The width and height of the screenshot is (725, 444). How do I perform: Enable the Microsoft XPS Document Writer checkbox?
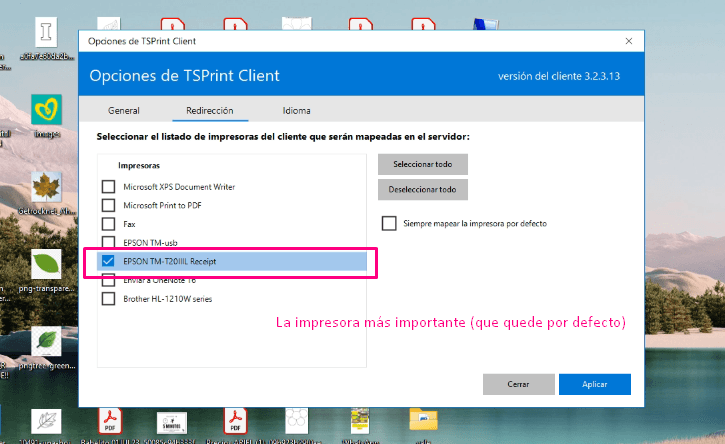[x=108, y=187]
